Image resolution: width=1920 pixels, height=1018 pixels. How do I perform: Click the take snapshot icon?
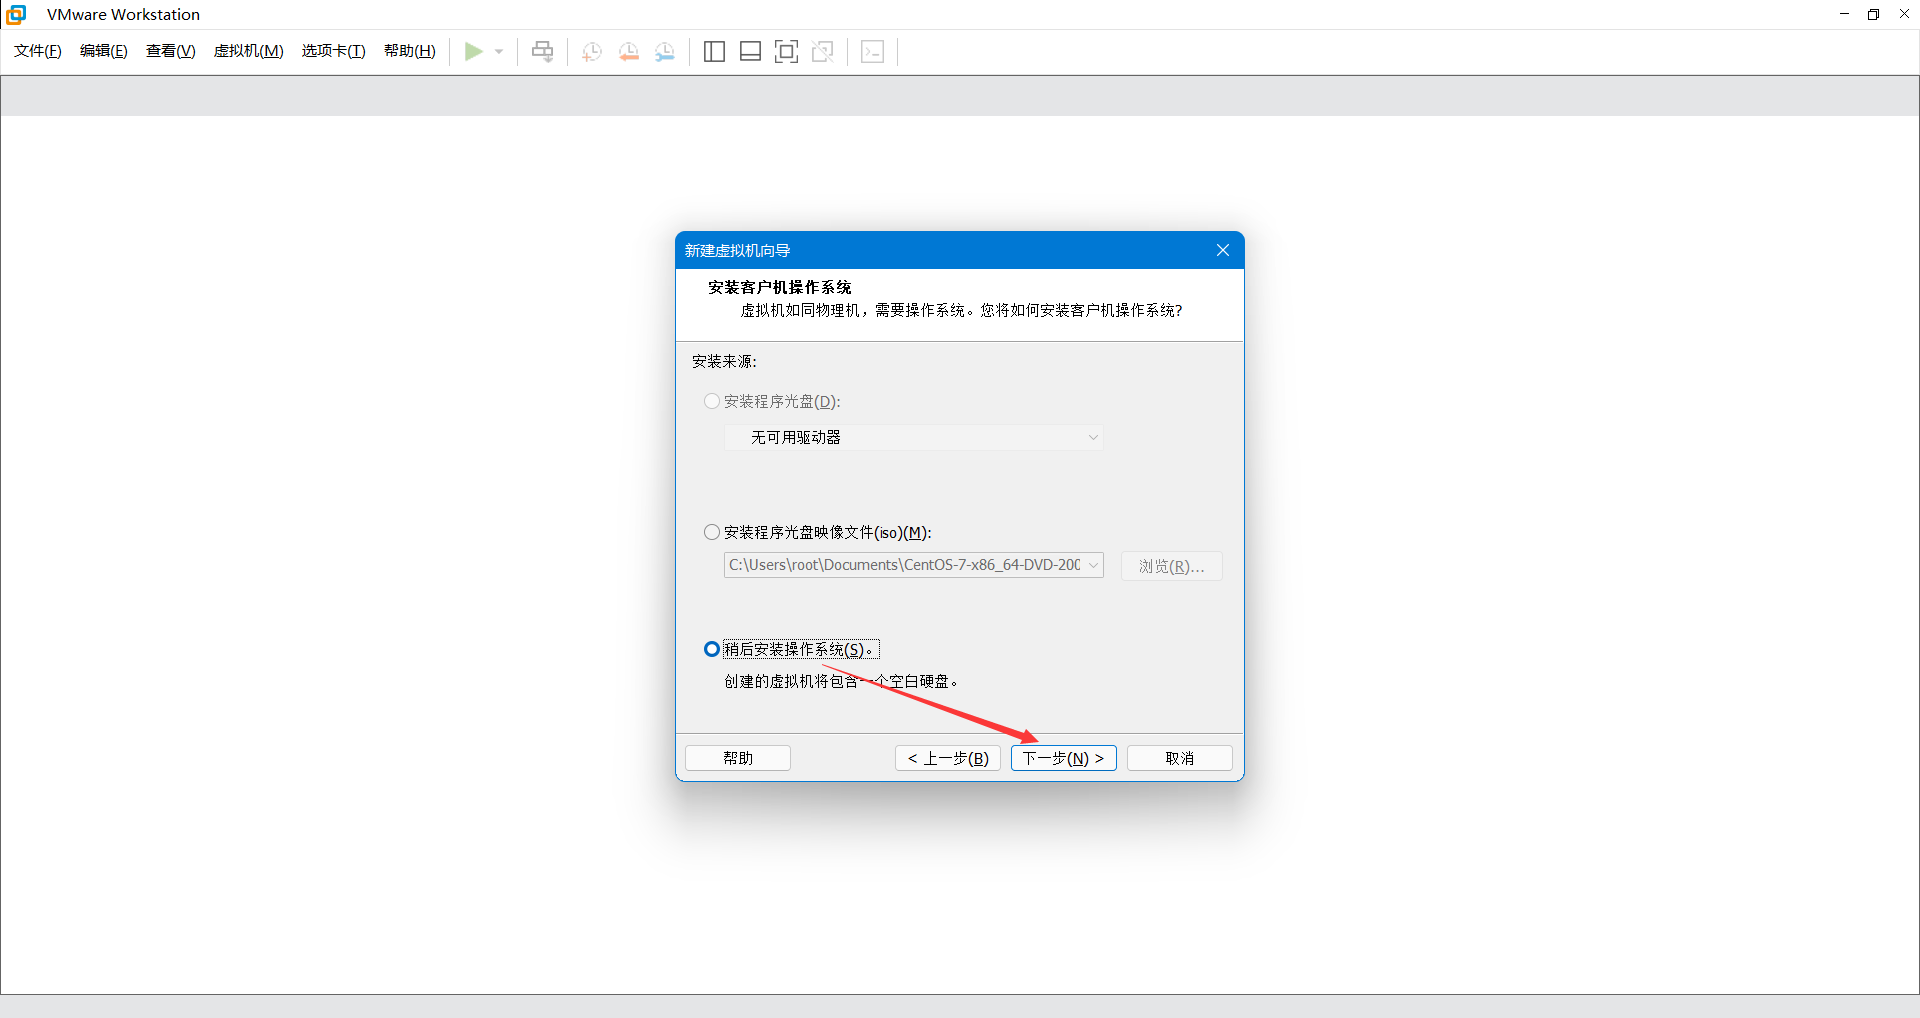pos(592,52)
